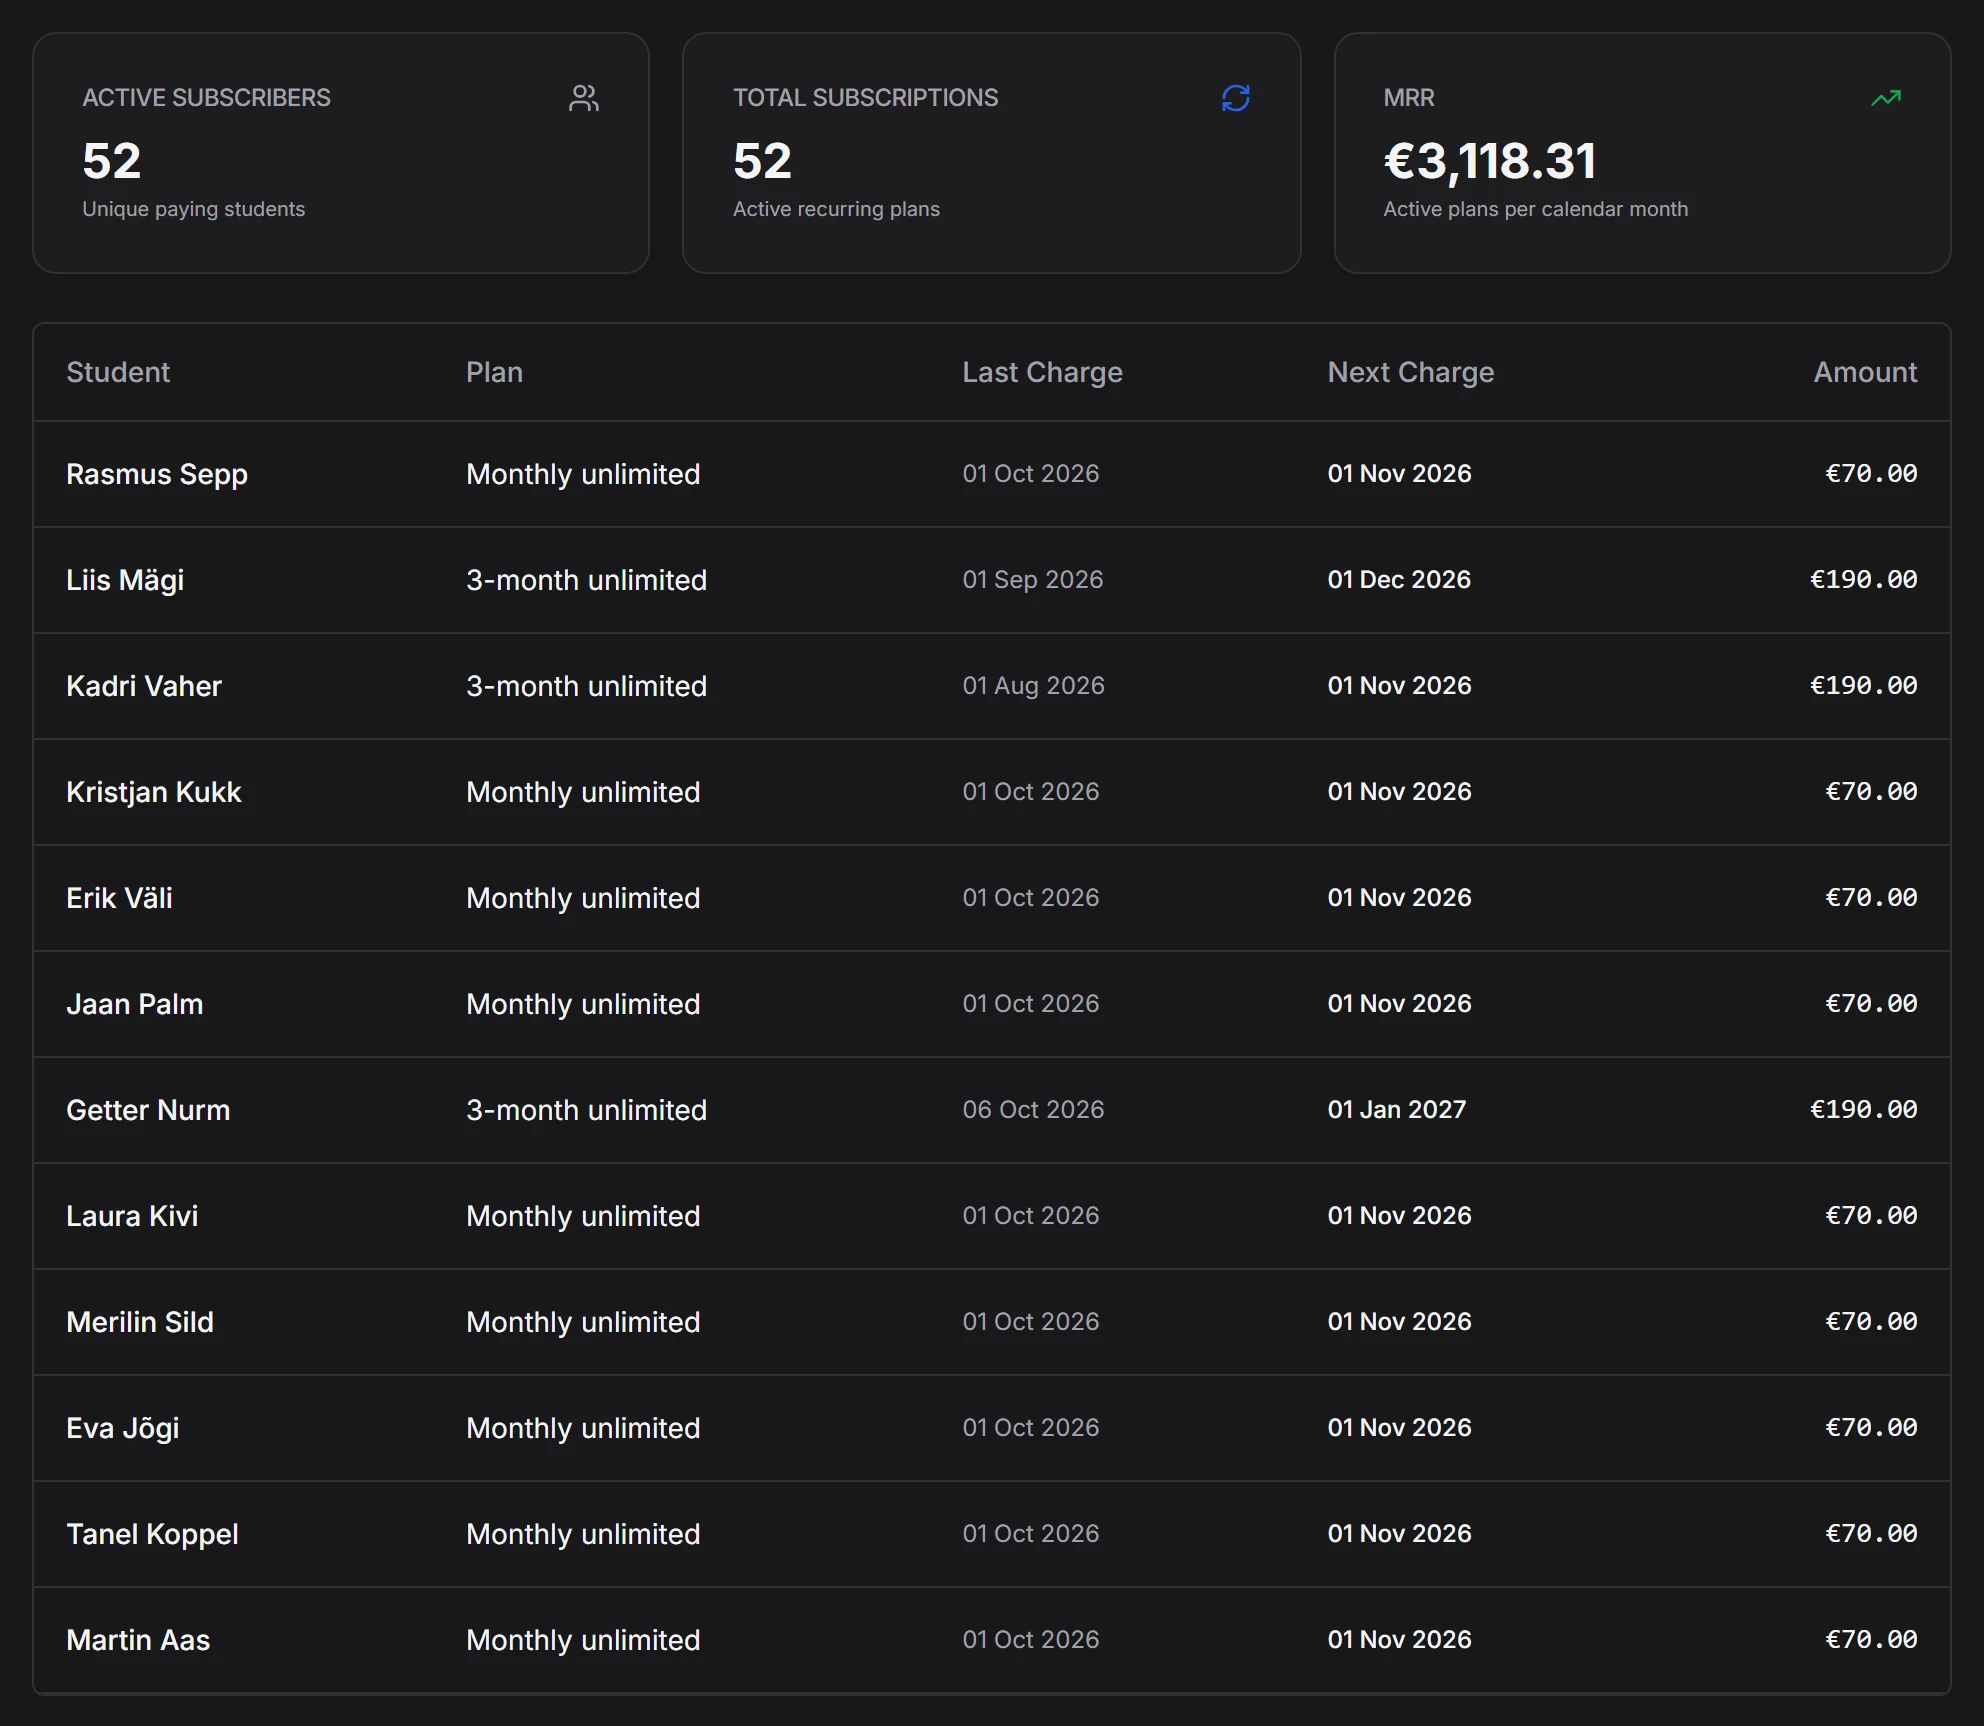Select the Amount column header
The width and height of the screenshot is (1984, 1726).
point(1865,372)
